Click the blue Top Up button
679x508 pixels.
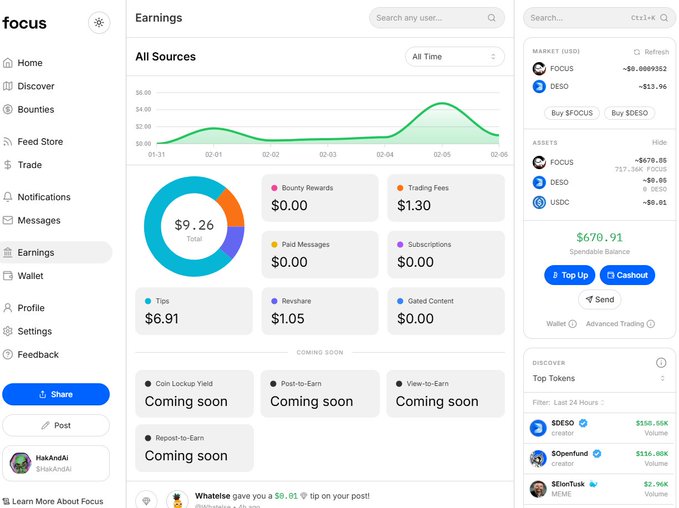tap(570, 275)
